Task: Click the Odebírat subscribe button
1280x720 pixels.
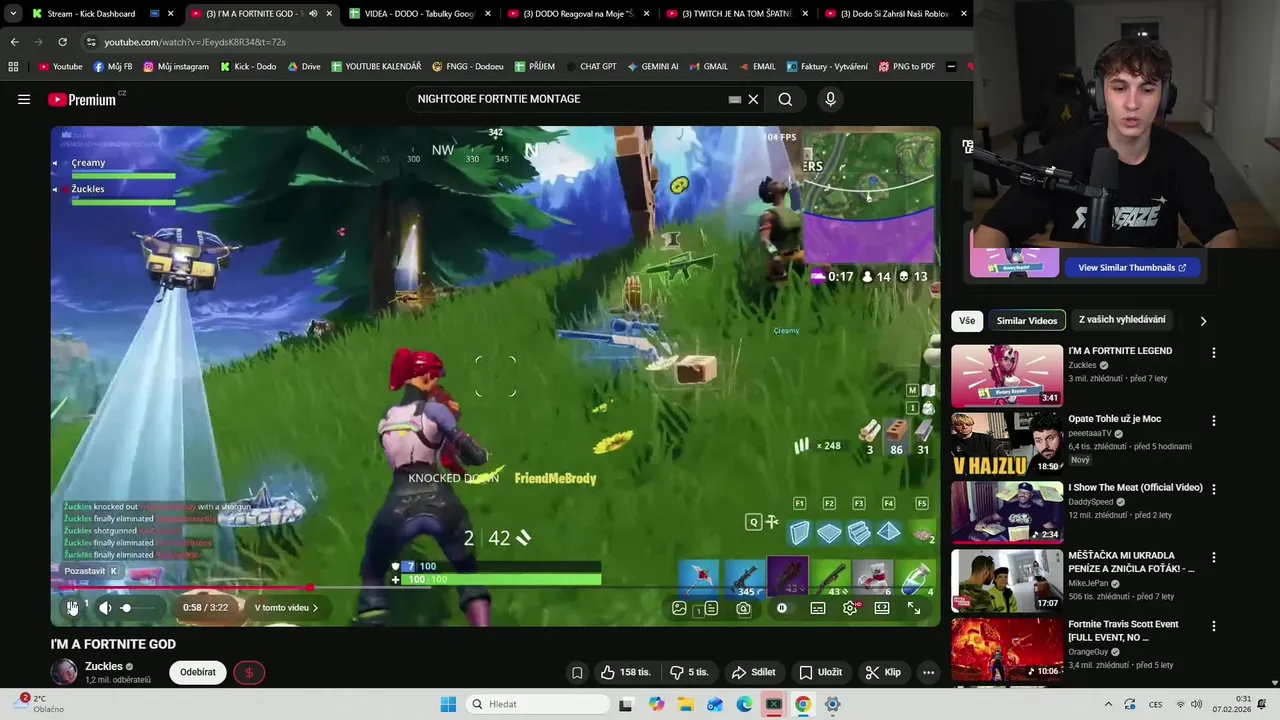Action: pyautogui.click(x=198, y=672)
